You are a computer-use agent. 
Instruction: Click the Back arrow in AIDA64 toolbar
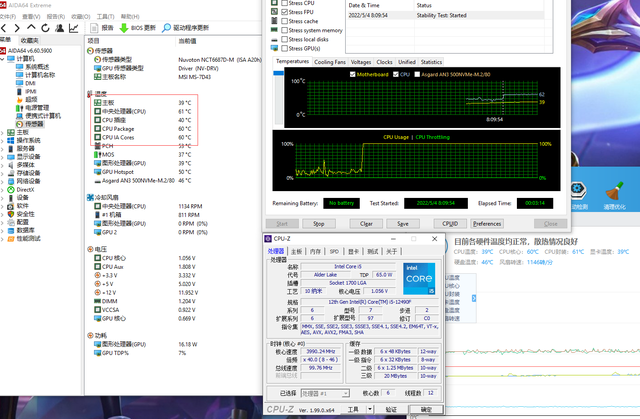(4, 28)
